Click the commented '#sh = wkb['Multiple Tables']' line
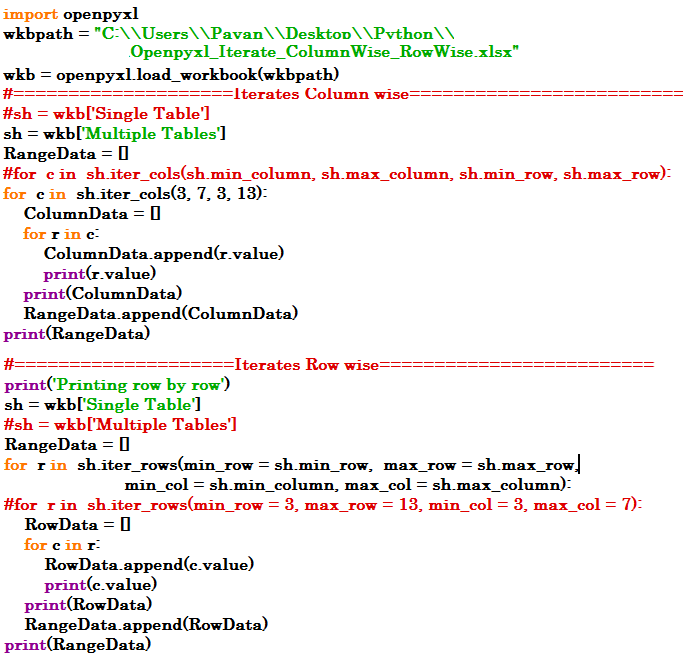 click(x=121, y=425)
